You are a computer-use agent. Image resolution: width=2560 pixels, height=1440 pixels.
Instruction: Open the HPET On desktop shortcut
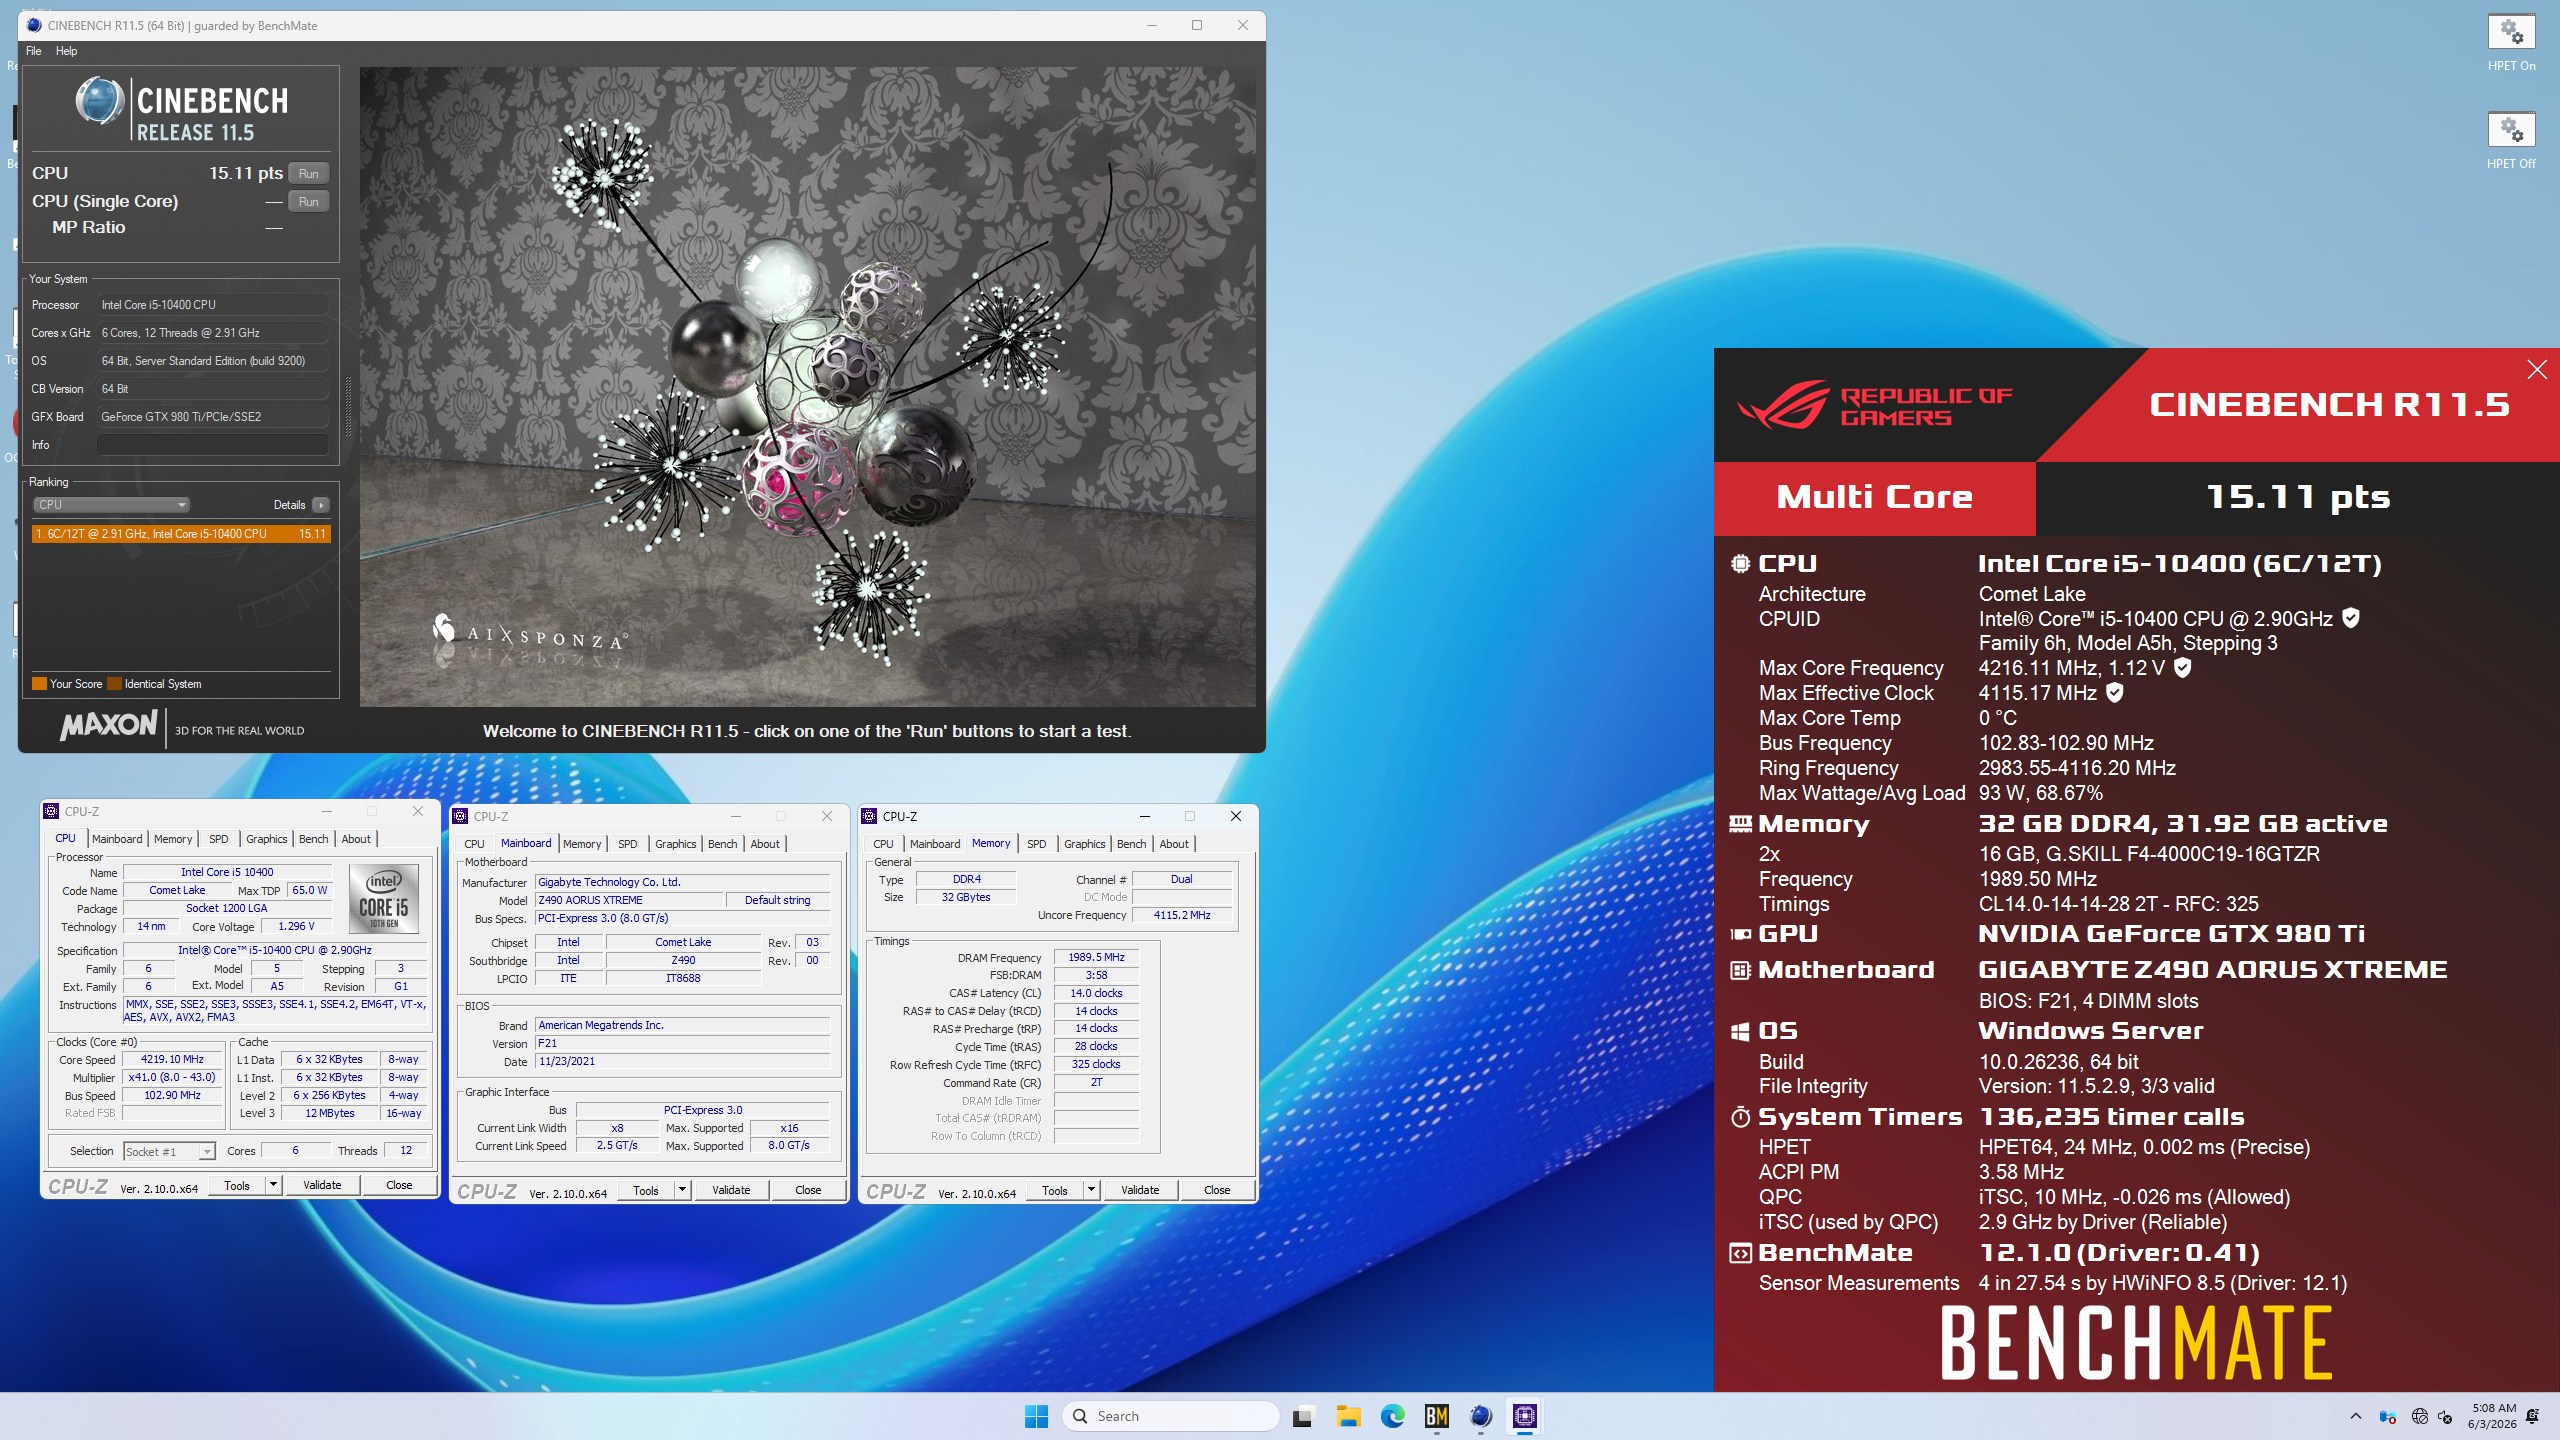click(2511, 42)
